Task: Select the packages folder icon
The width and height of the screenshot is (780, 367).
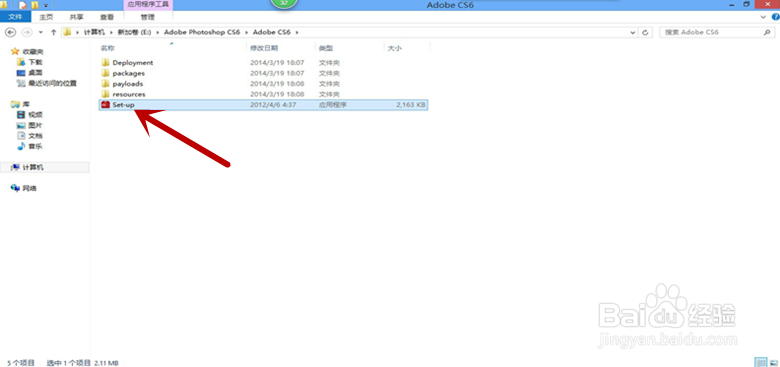Action: pyautogui.click(x=105, y=73)
